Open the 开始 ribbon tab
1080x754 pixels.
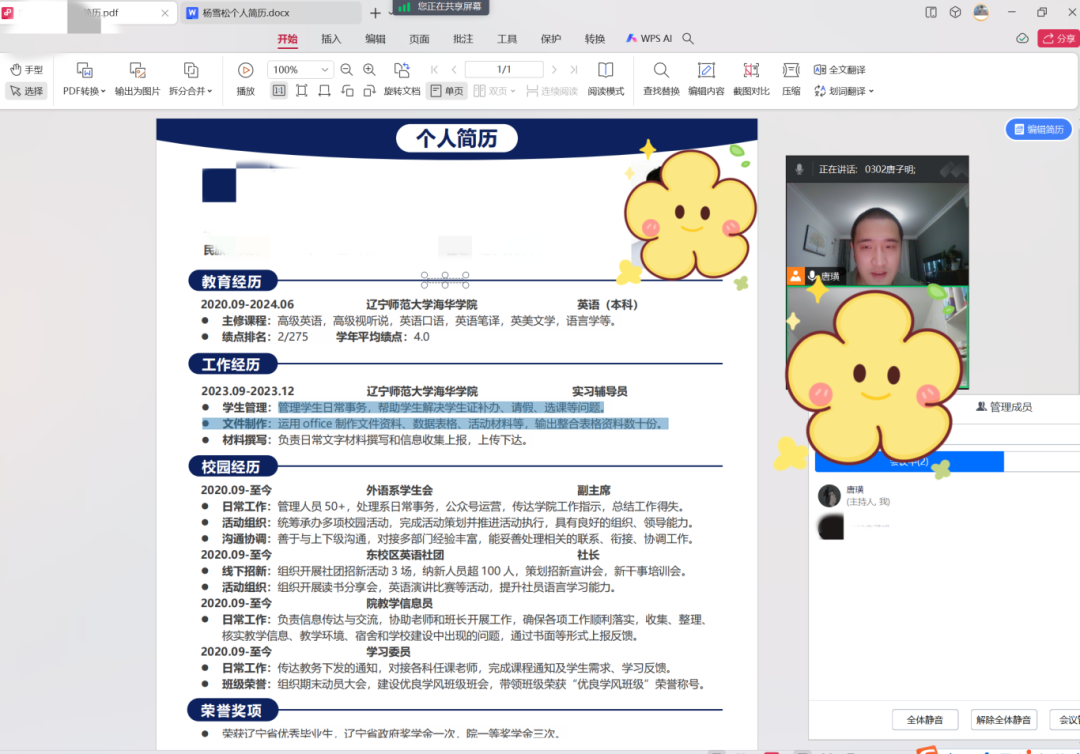pyautogui.click(x=287, y=39)
